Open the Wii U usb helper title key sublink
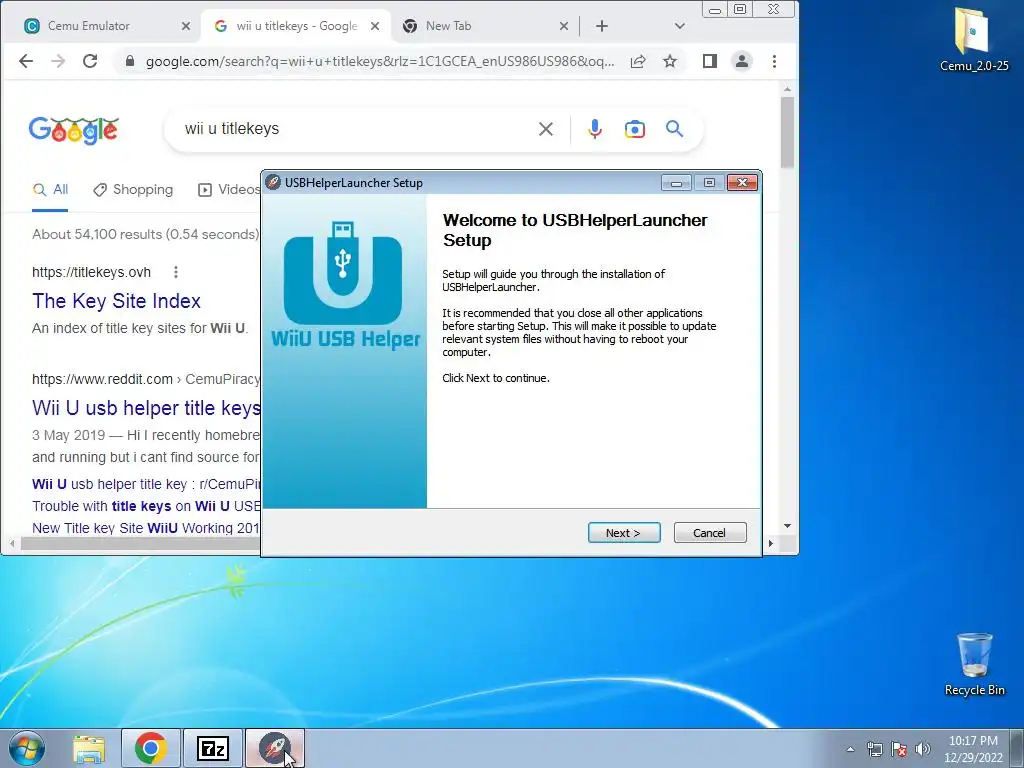 [x=146, y=484]
